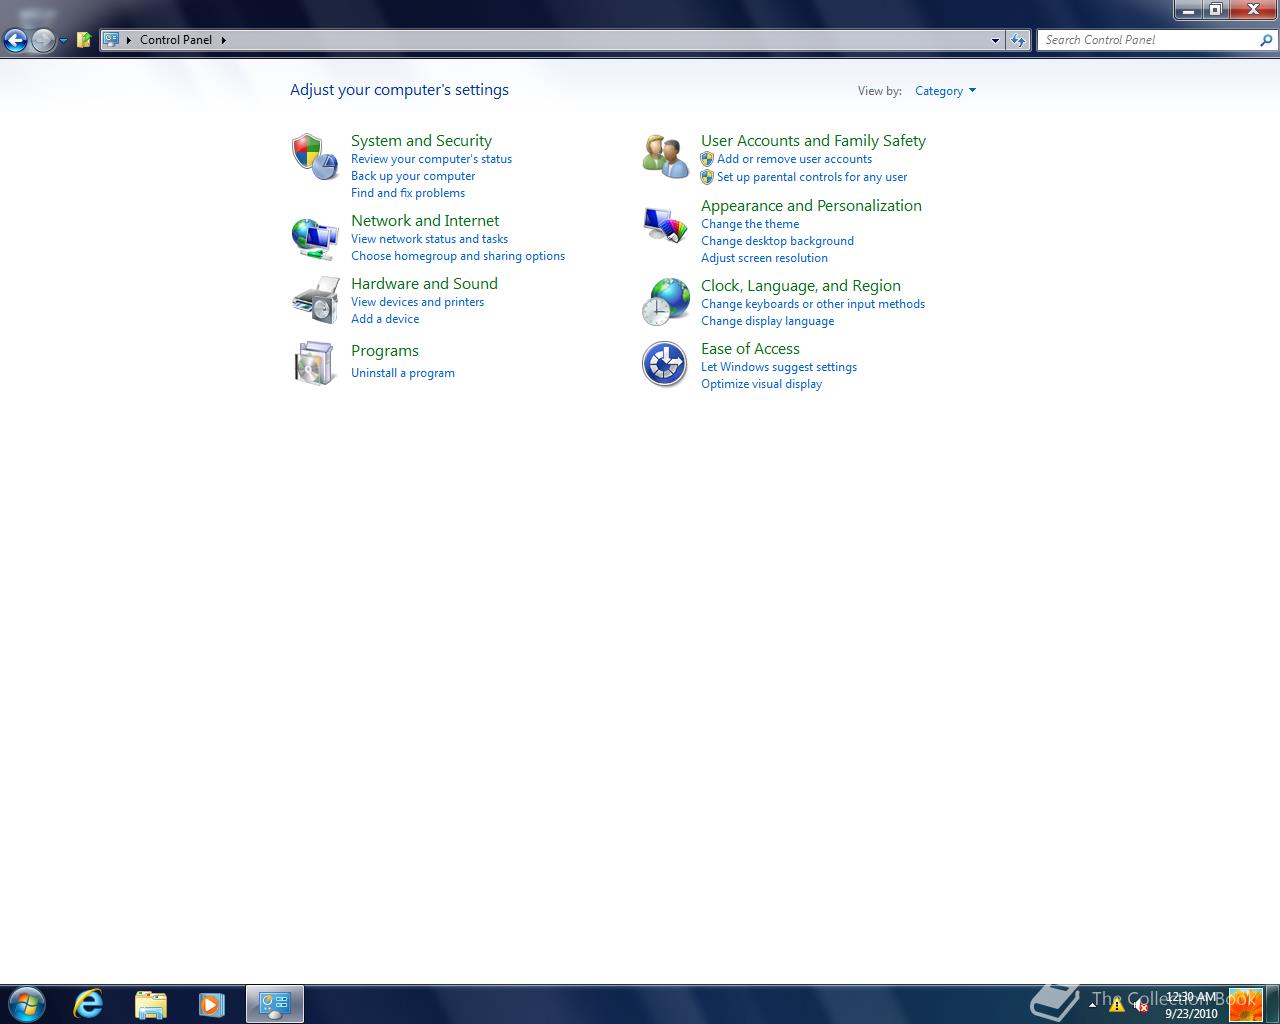This screenshot has width=1280, height=1024.
Task: Open User Accounts and Family Safety heading
Action: coord(813,141)
